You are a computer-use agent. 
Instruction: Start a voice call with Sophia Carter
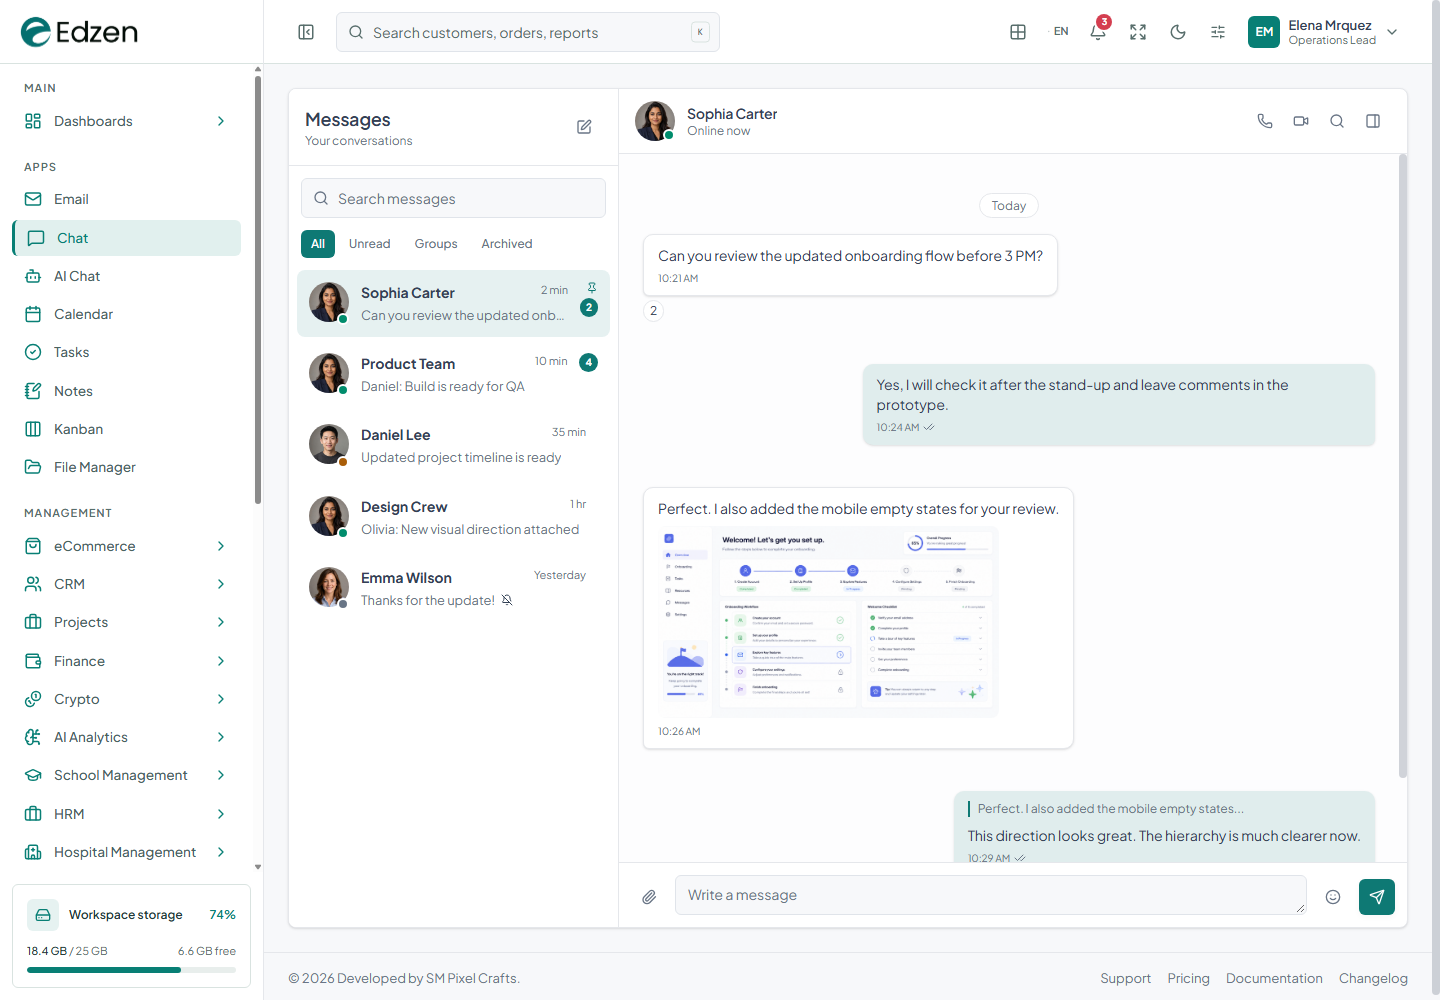tap(1265, 121)
